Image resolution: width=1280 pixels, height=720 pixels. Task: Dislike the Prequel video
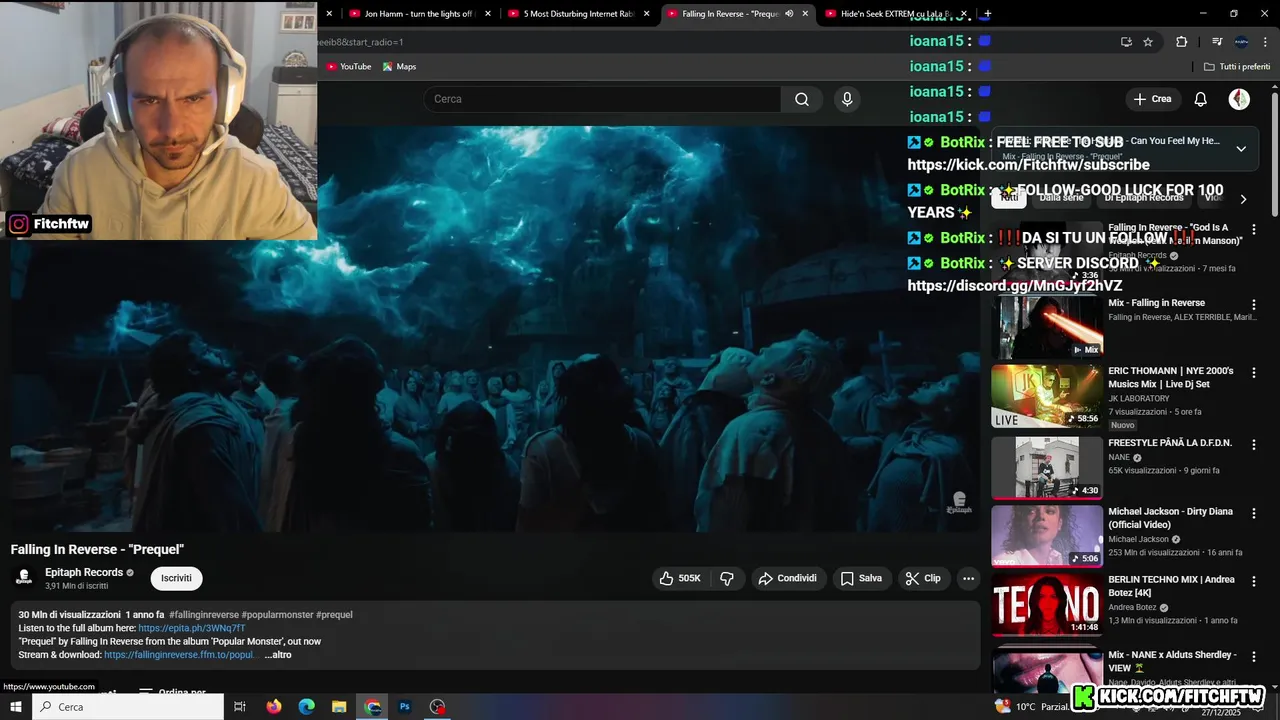pyautogui.click(x=727, y=578)
